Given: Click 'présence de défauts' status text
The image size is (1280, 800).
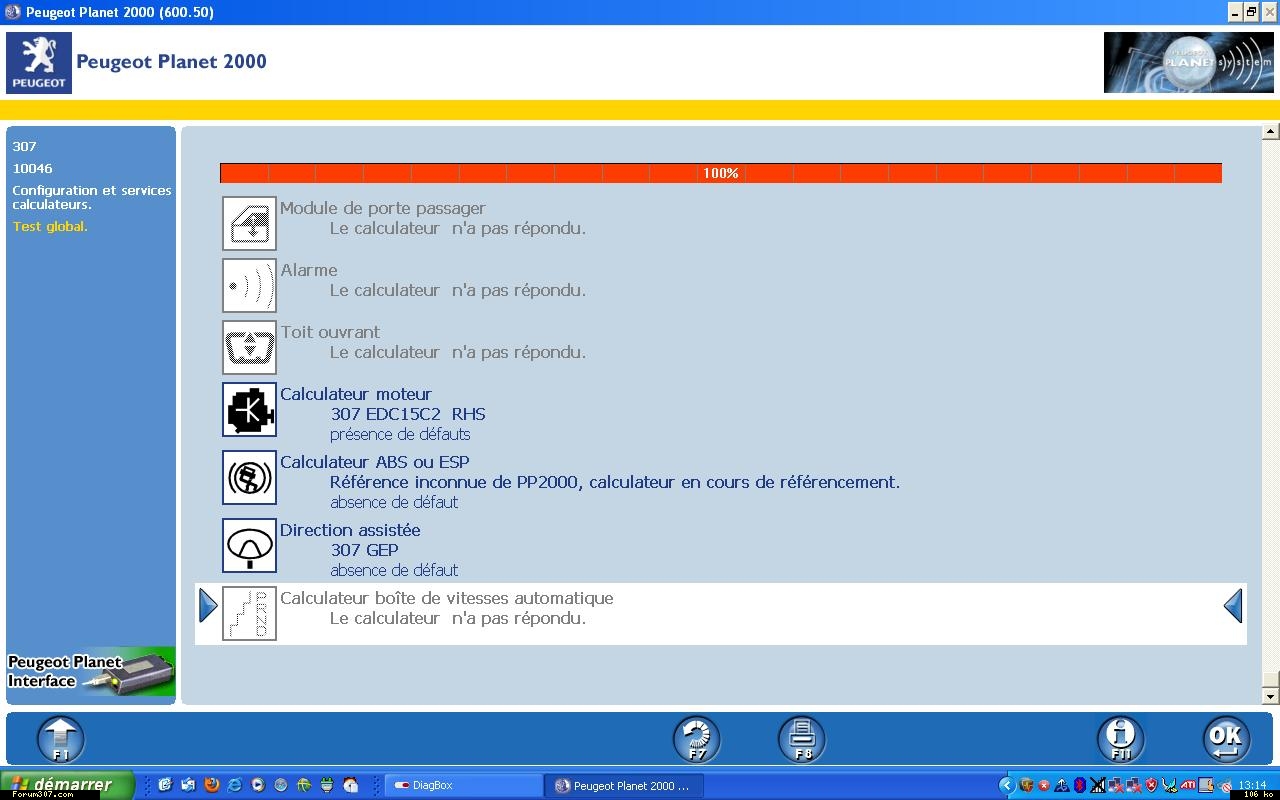Looking at the screenshot, I should (x=400, y=434).
